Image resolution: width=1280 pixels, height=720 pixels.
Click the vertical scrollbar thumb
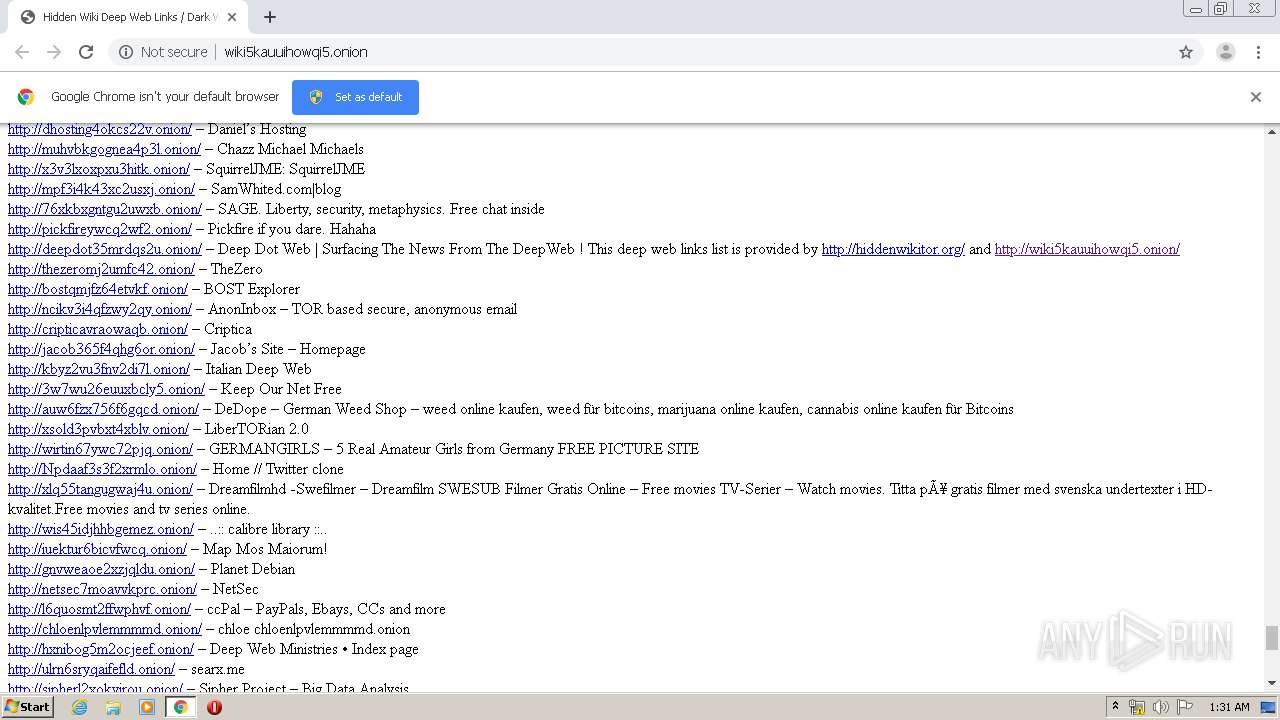pyautogui.click(x=1272, y=638)
